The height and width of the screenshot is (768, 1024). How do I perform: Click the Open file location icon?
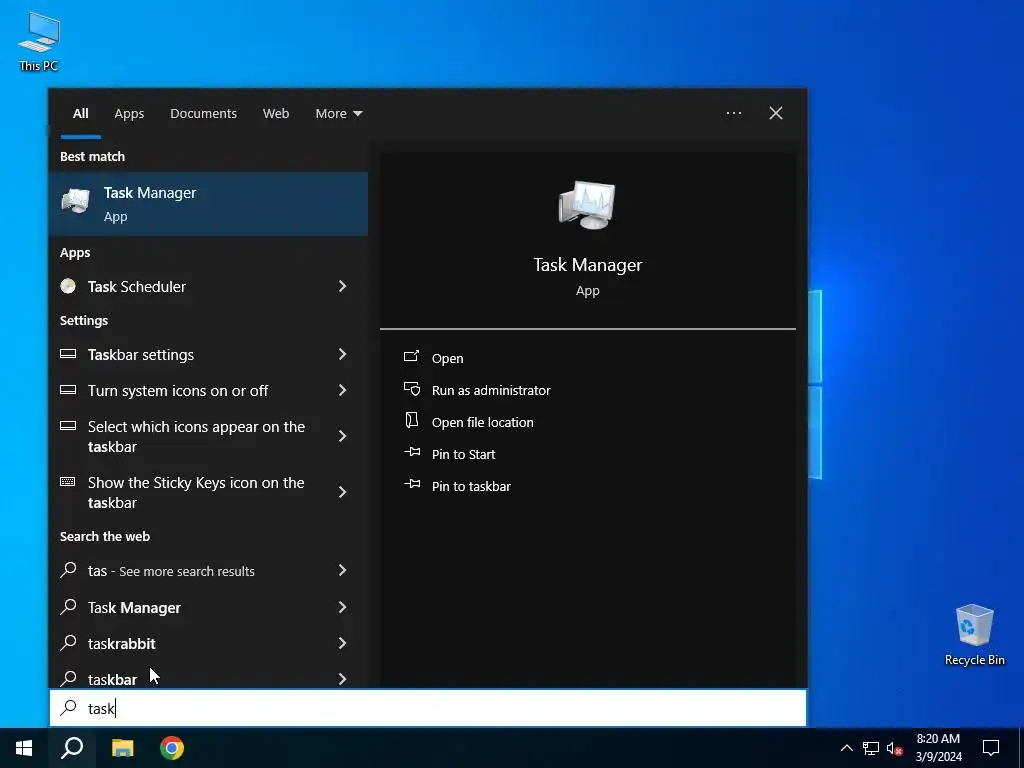[x=411, y=420]
